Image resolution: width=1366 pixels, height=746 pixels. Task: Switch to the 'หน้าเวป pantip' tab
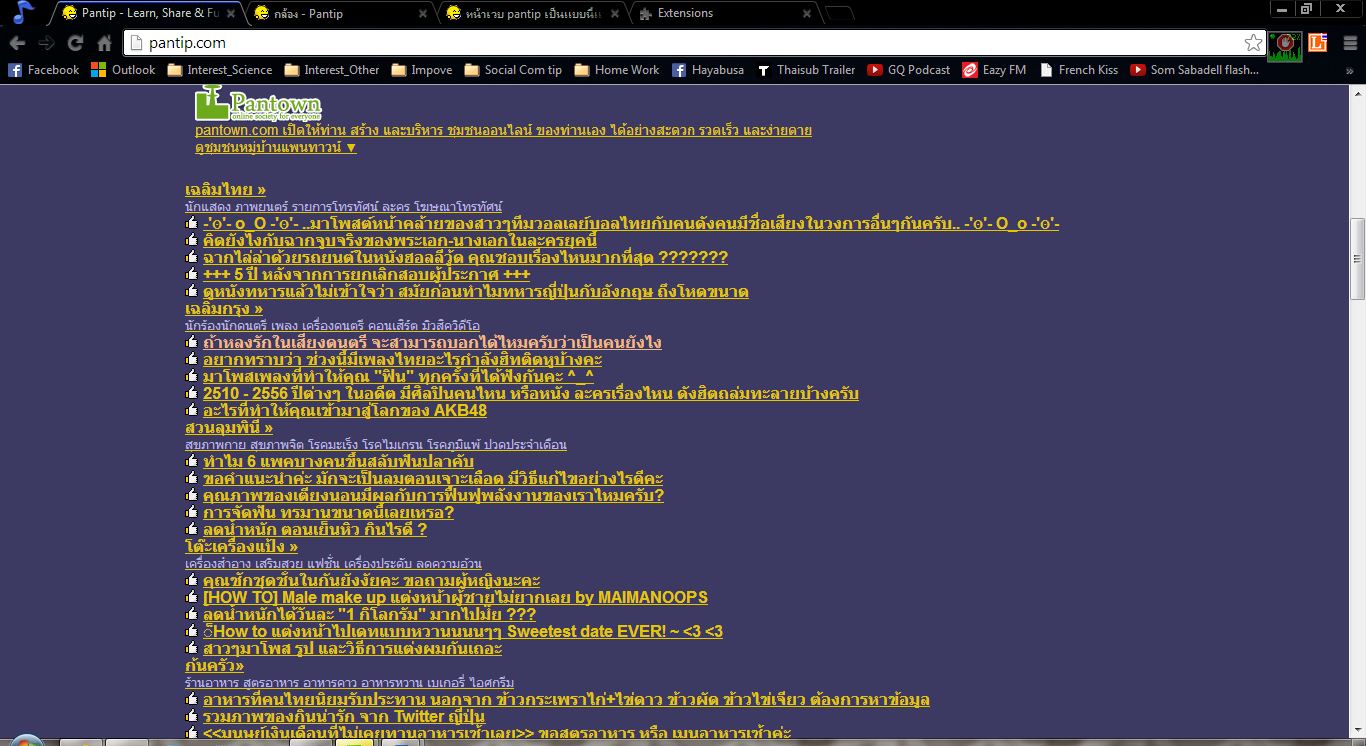532,13
